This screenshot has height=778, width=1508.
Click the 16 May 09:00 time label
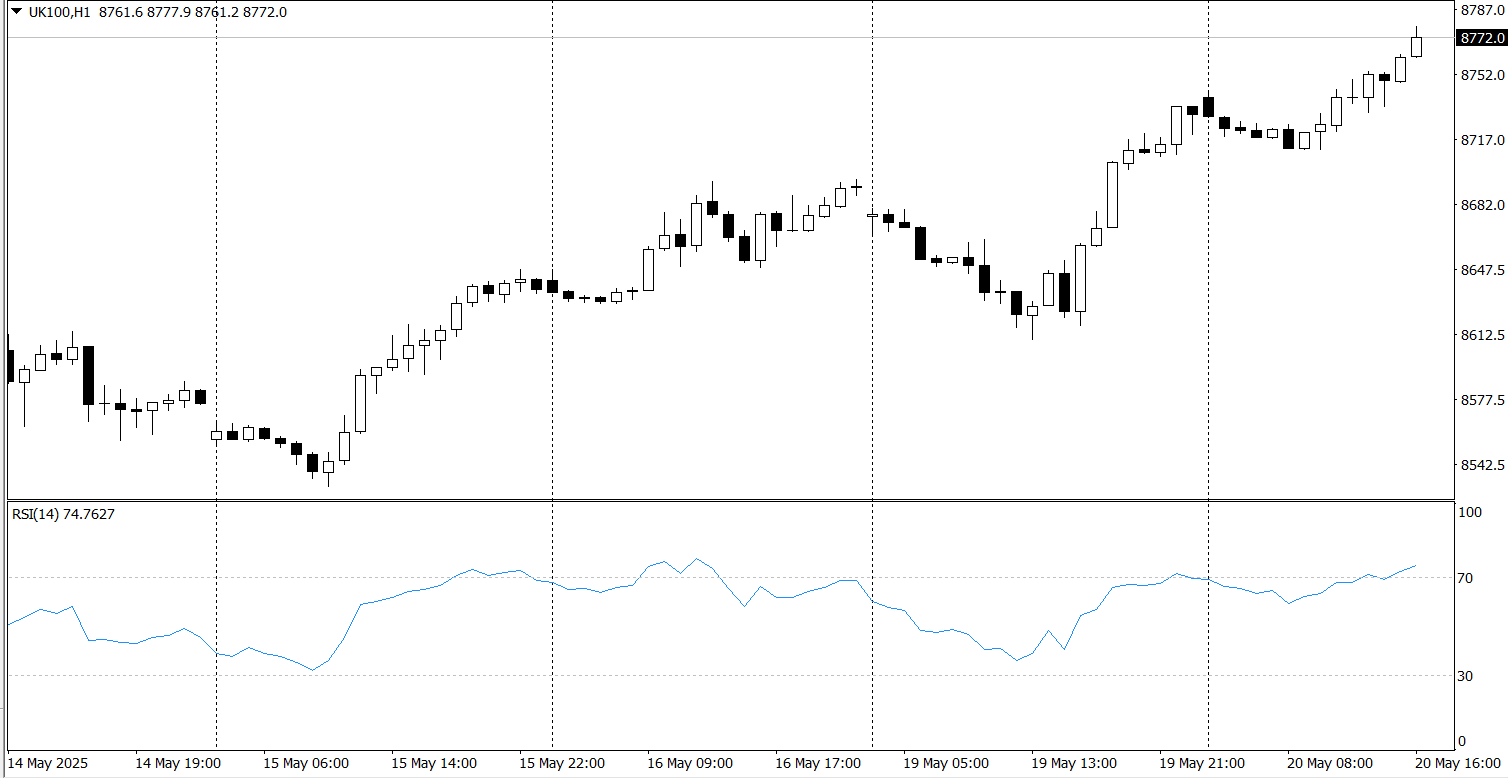coord(690,763)
